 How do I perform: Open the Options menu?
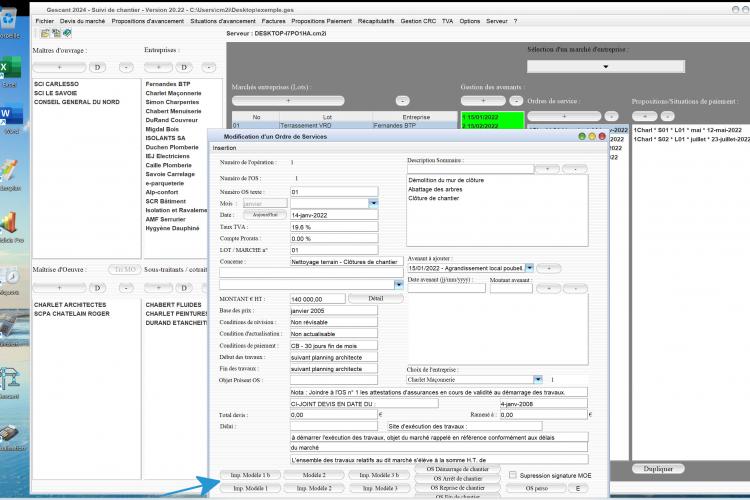(470, 21)
